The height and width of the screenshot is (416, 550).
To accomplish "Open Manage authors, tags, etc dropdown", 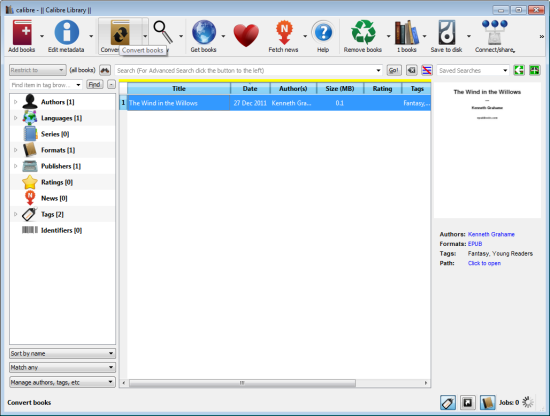I will [62, 382].
